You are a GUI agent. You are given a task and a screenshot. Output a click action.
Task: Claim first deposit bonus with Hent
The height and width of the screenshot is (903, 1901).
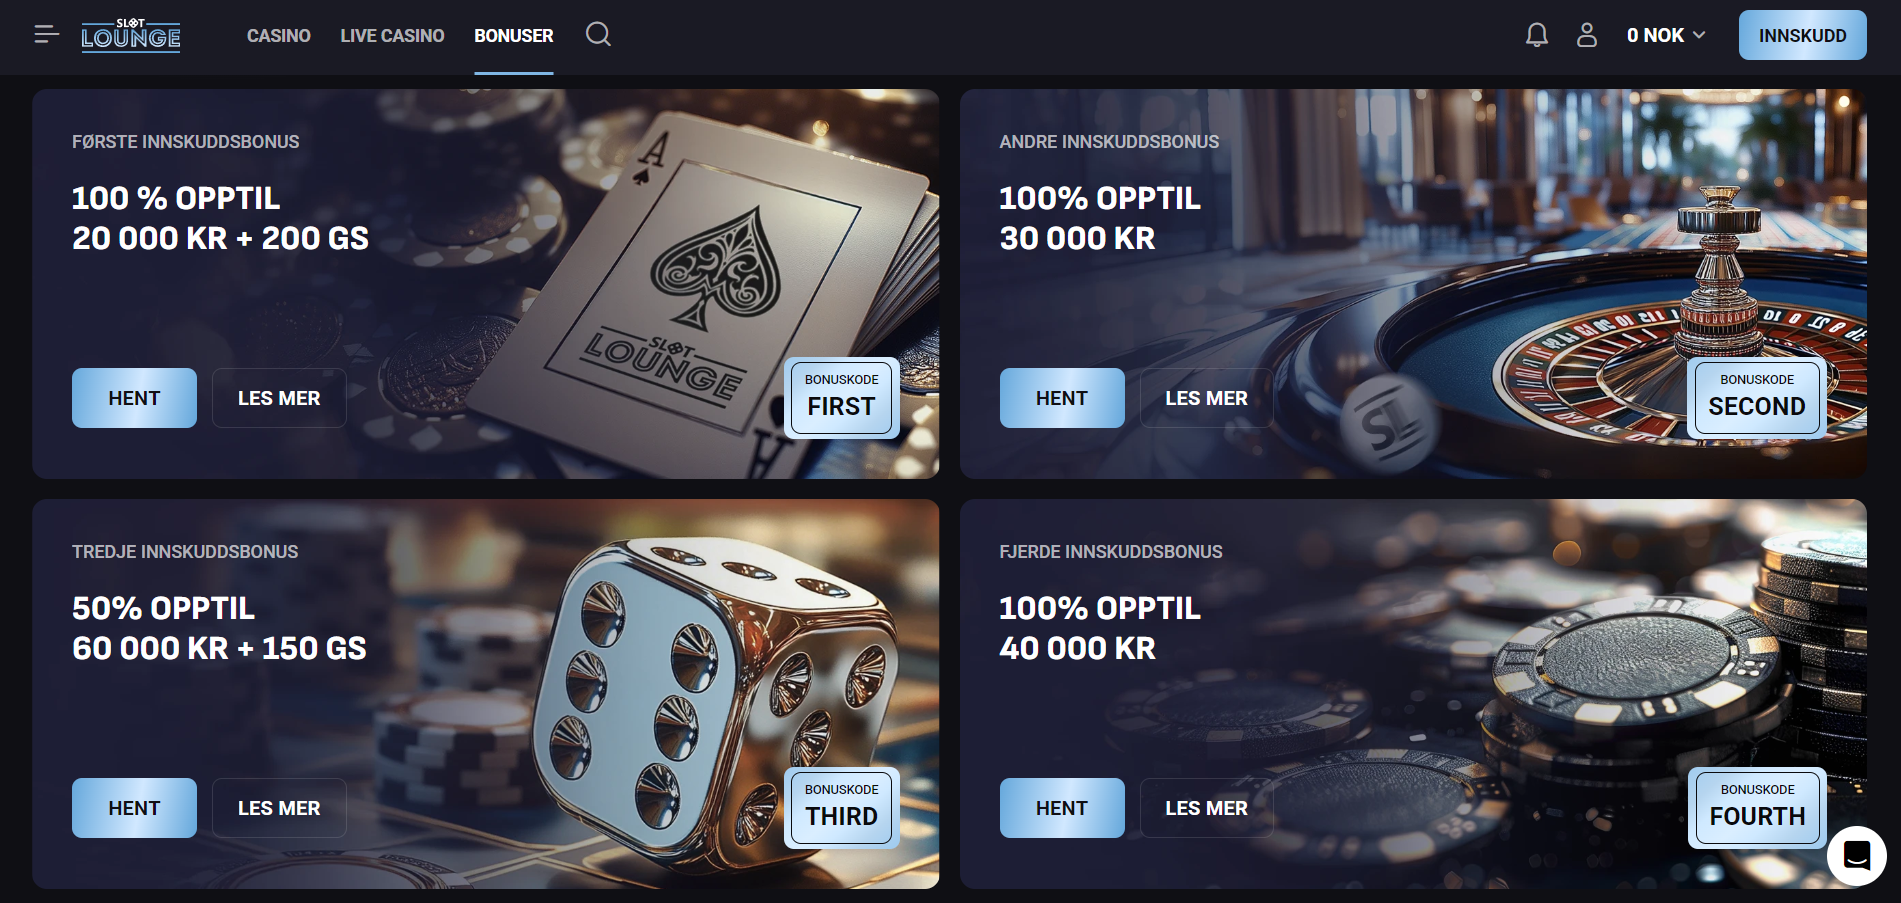(134, 398)
